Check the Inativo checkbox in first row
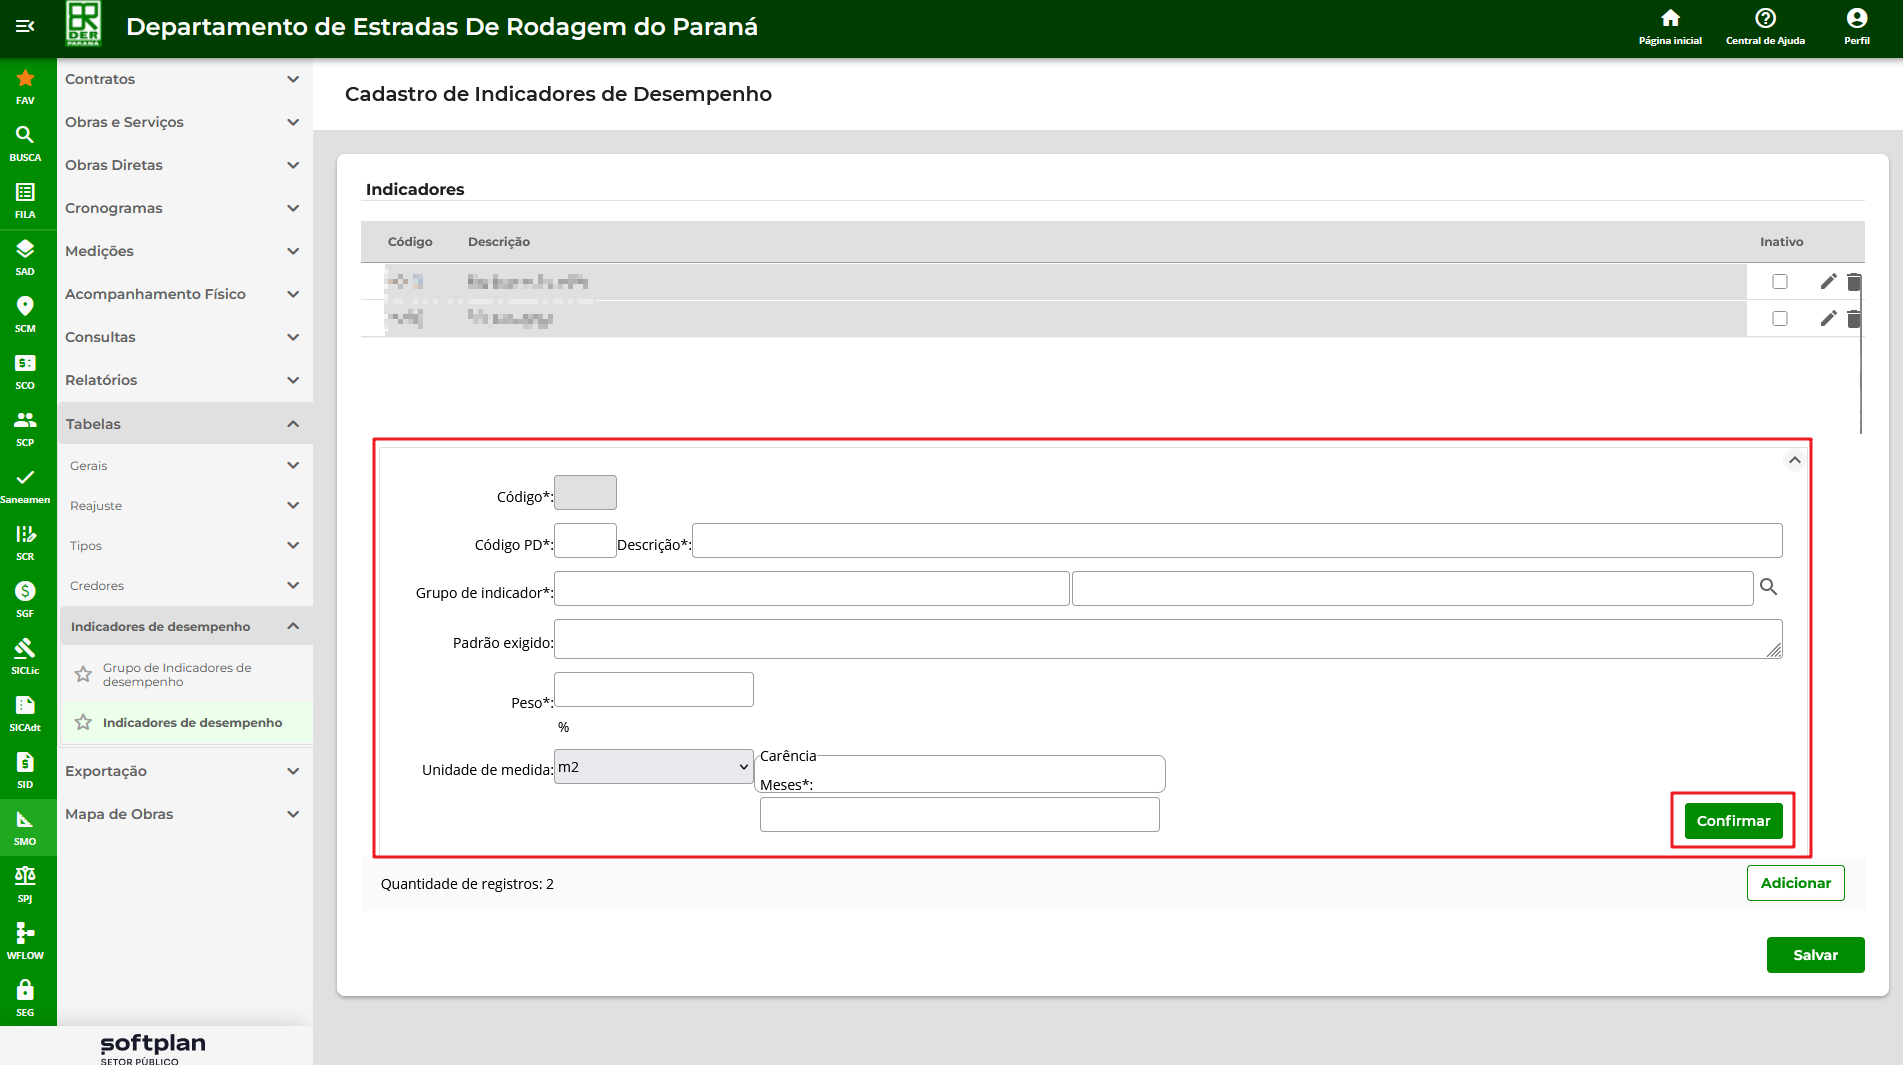 (x=1780, y=282)
